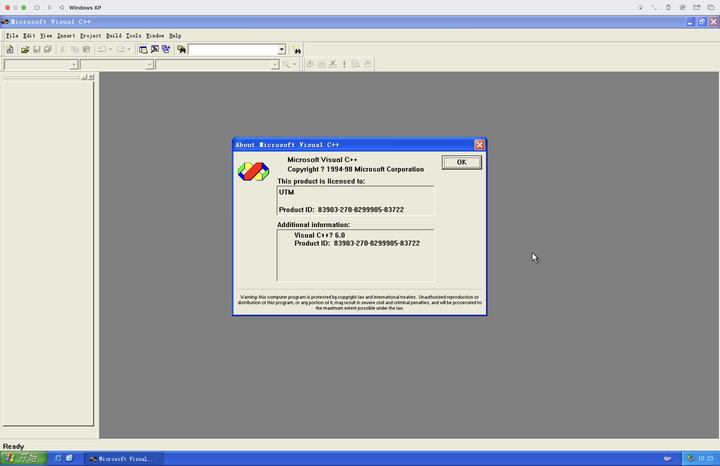Click the UTM windows icon at far right
This screenshot has width=720, height=466.
click(711, 7)
